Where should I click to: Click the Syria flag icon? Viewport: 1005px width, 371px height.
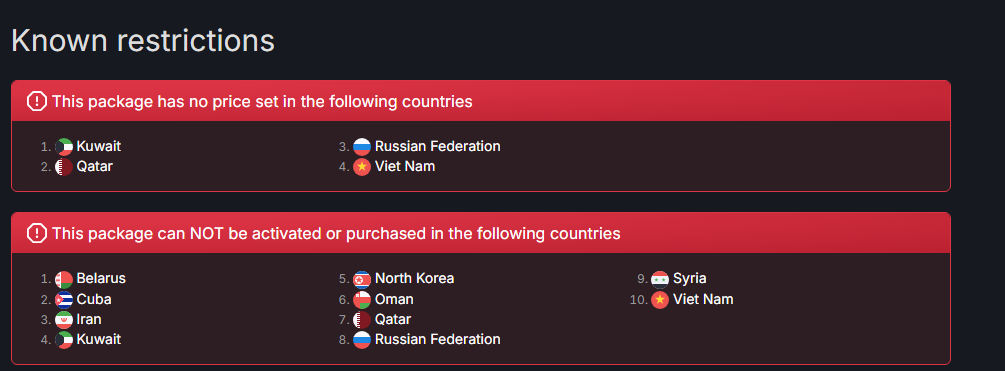point(660,279)
